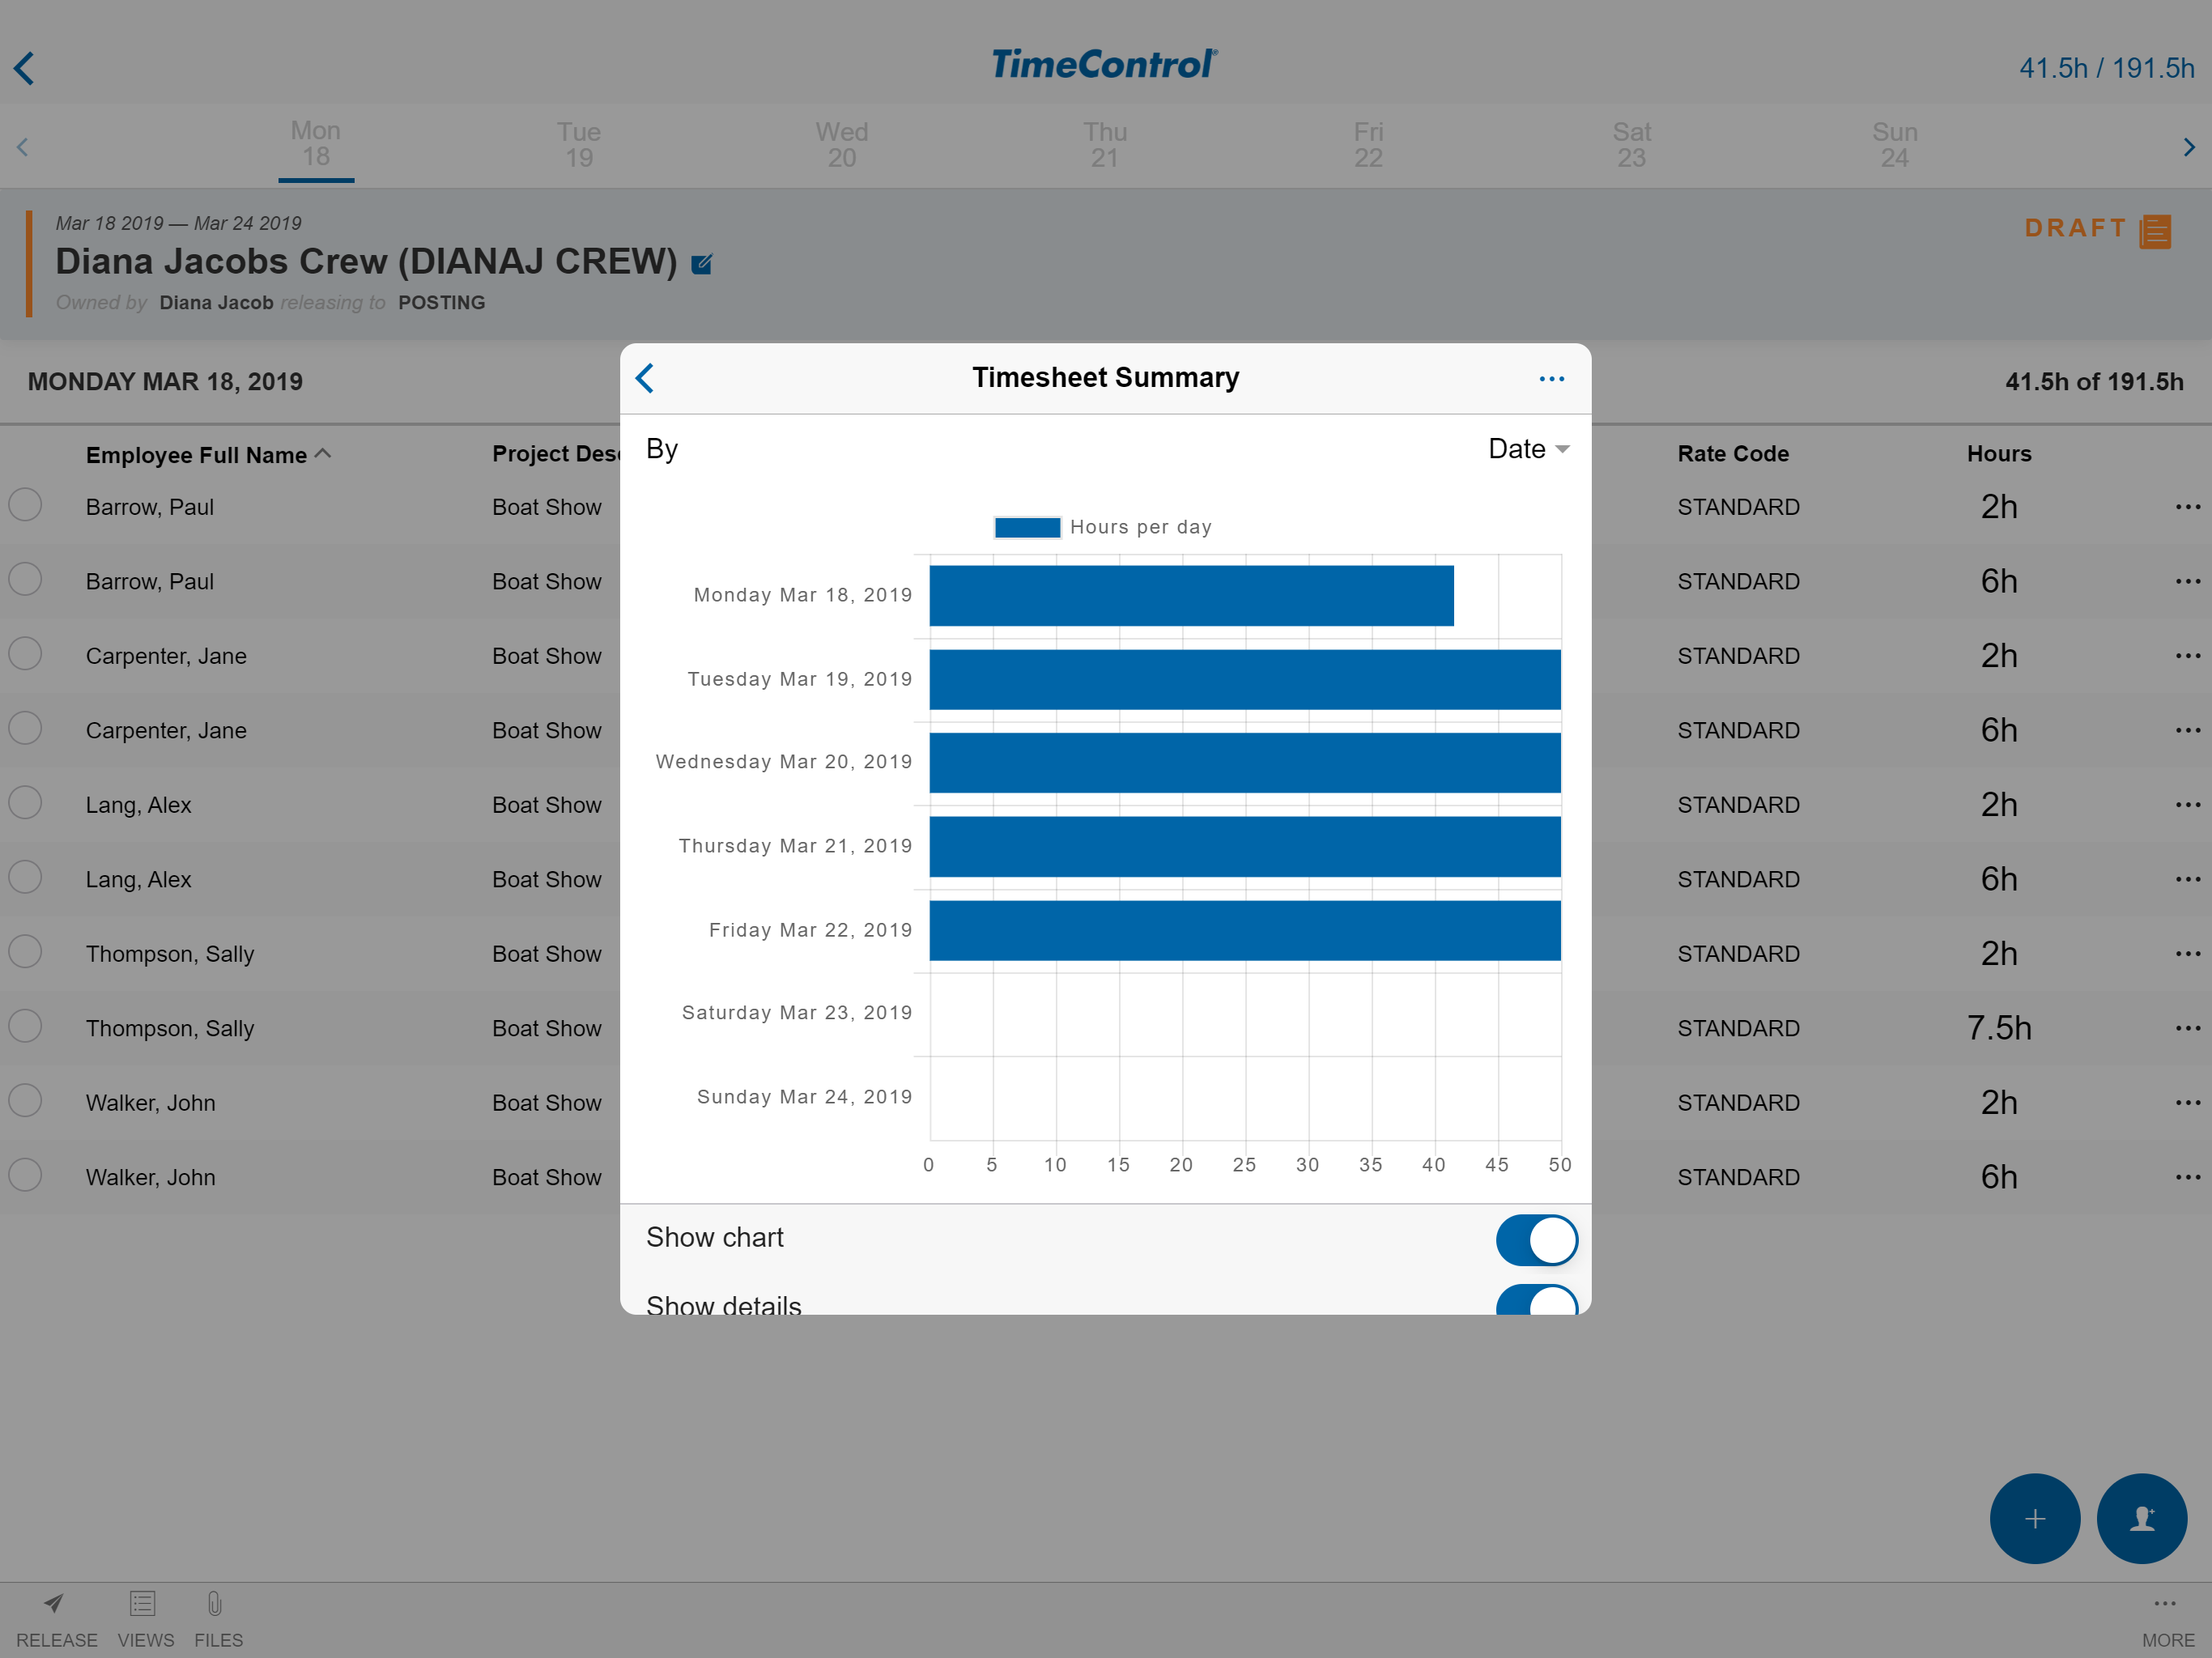
Task: Open the By Date dropdown
Action: (1528, 449)
